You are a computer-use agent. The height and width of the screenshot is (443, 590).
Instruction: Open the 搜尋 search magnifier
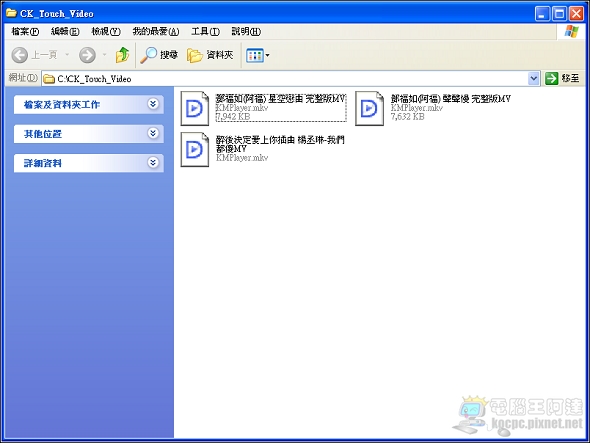click(159, 55)
